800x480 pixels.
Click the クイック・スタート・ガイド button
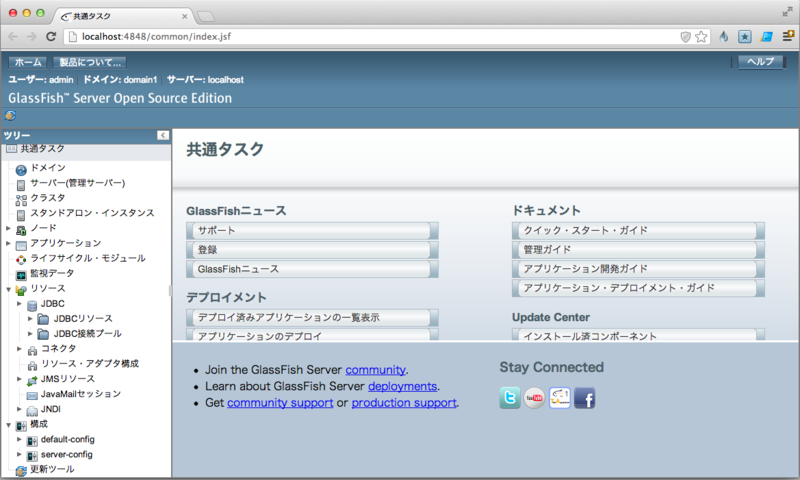coord(638,231)
